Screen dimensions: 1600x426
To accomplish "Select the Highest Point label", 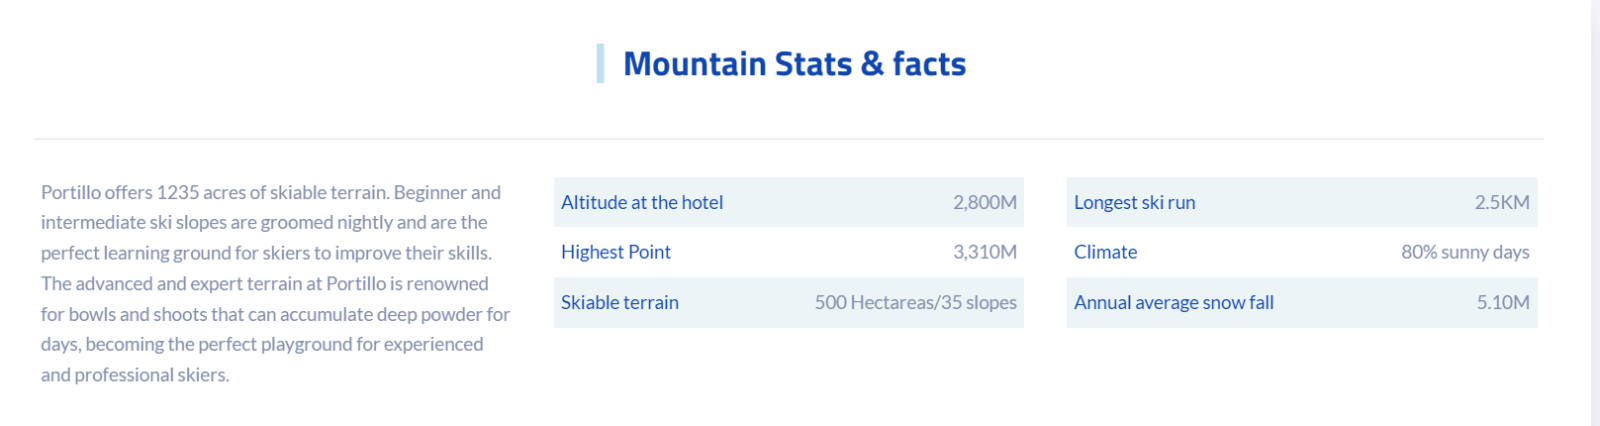I will click(x=616, y=252).
